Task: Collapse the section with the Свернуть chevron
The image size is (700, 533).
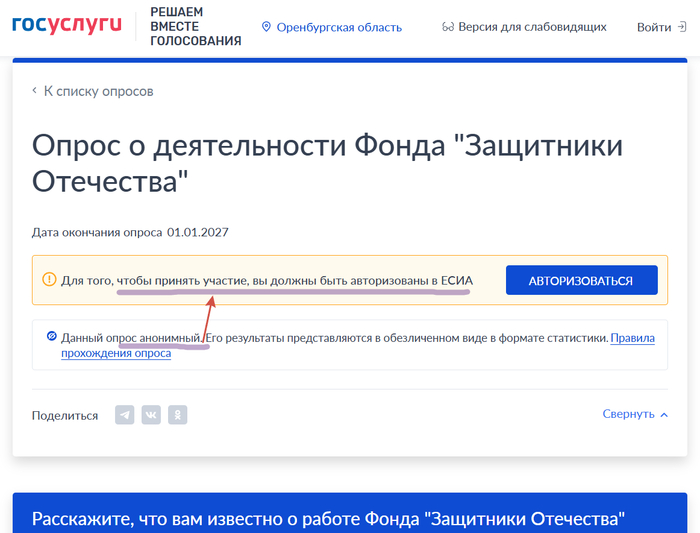Action: pyautogui.click(x=664, y=415)
